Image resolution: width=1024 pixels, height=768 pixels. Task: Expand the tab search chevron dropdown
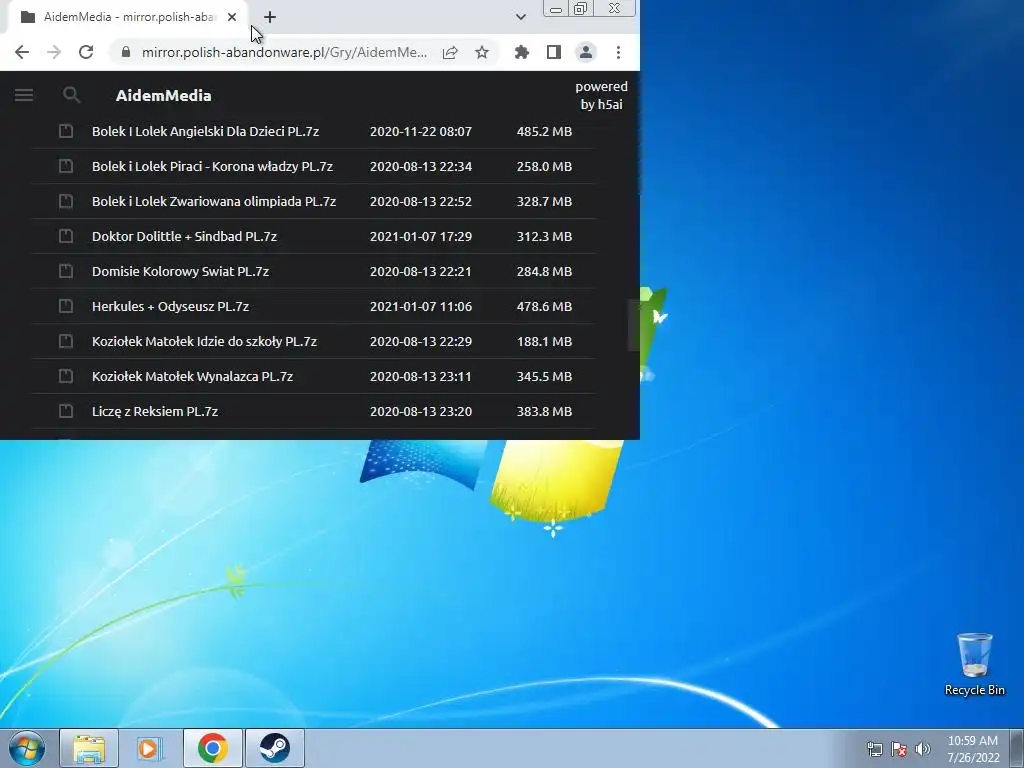tap(520, 17)
